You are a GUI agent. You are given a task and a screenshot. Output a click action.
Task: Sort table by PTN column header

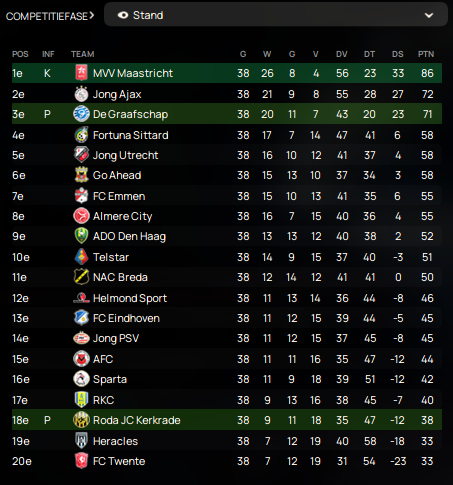426,54
